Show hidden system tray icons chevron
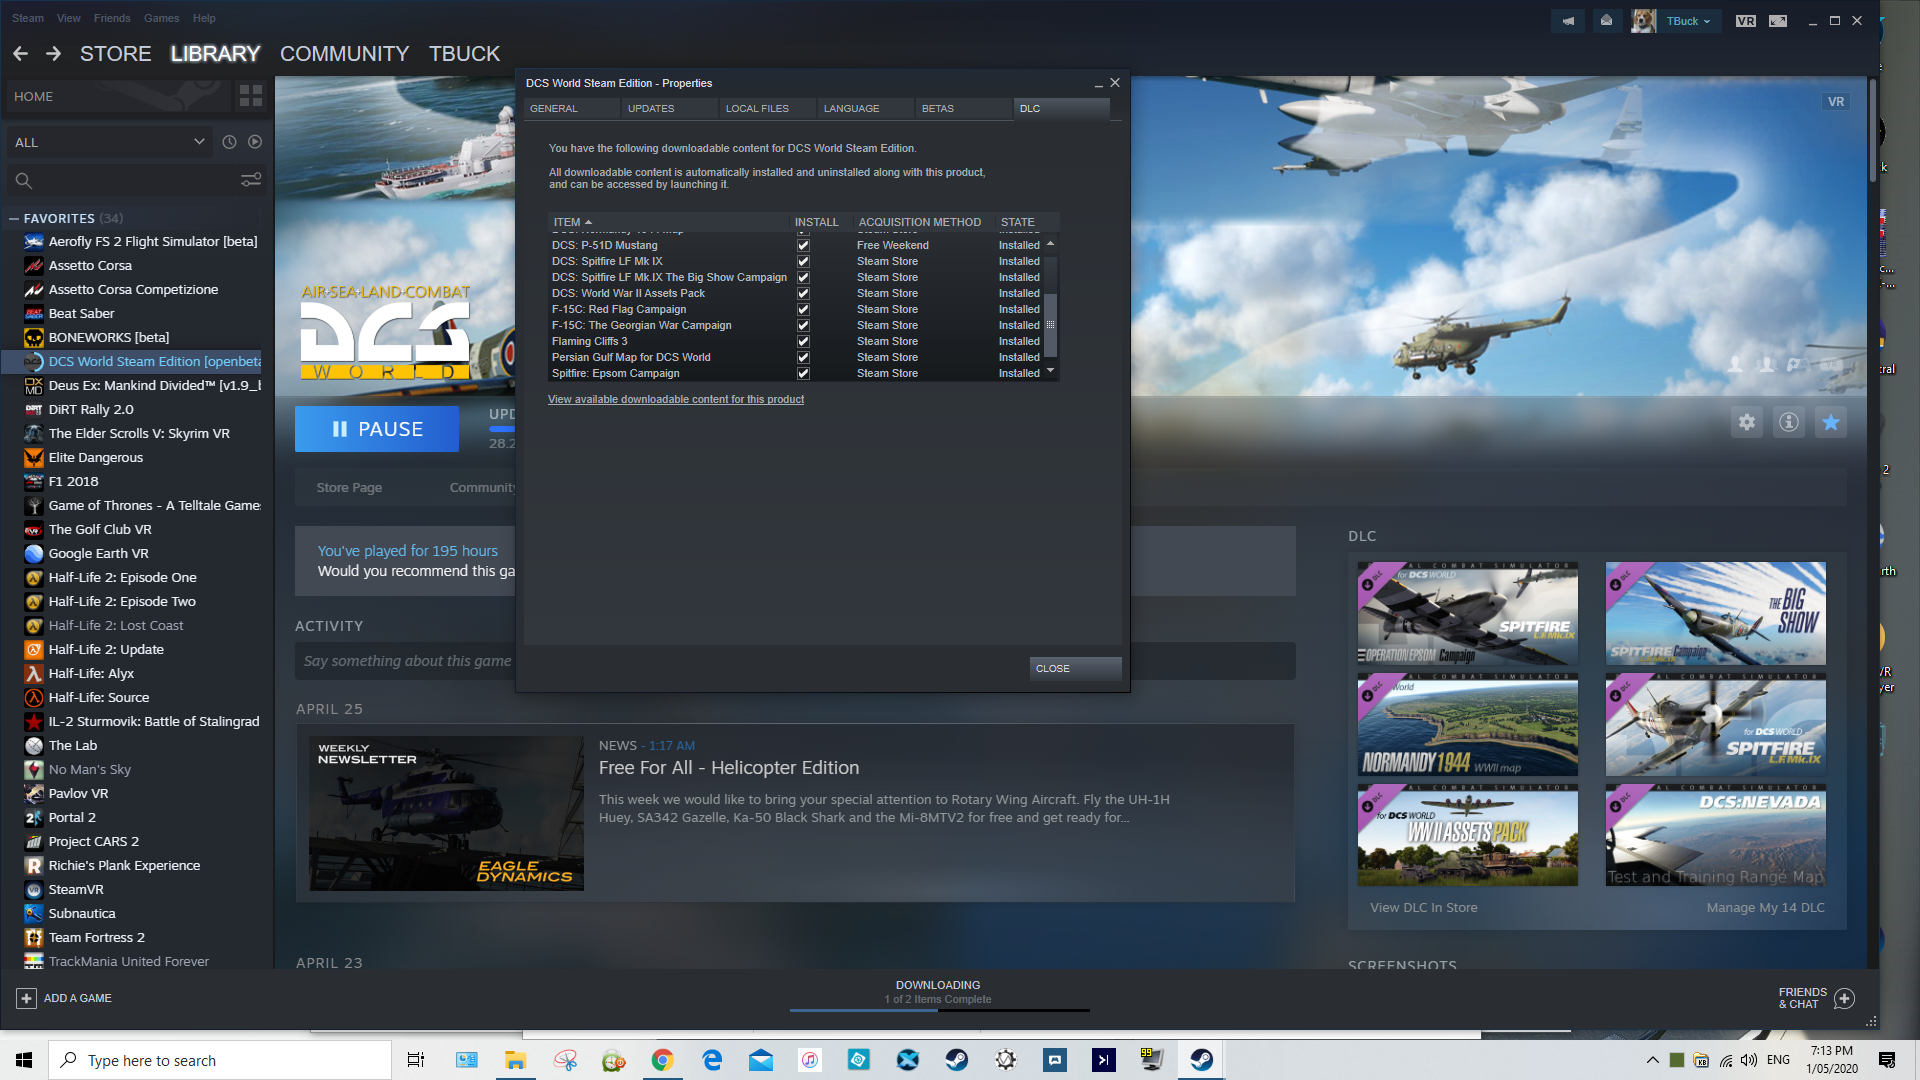The image size is (1920, 1080). pyautogui.click(x=1652, y=1060)
